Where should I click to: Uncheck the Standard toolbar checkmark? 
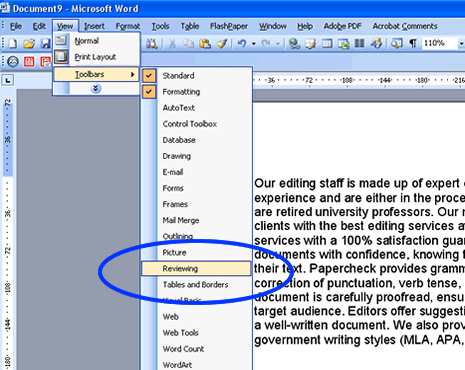click(149, 76)
